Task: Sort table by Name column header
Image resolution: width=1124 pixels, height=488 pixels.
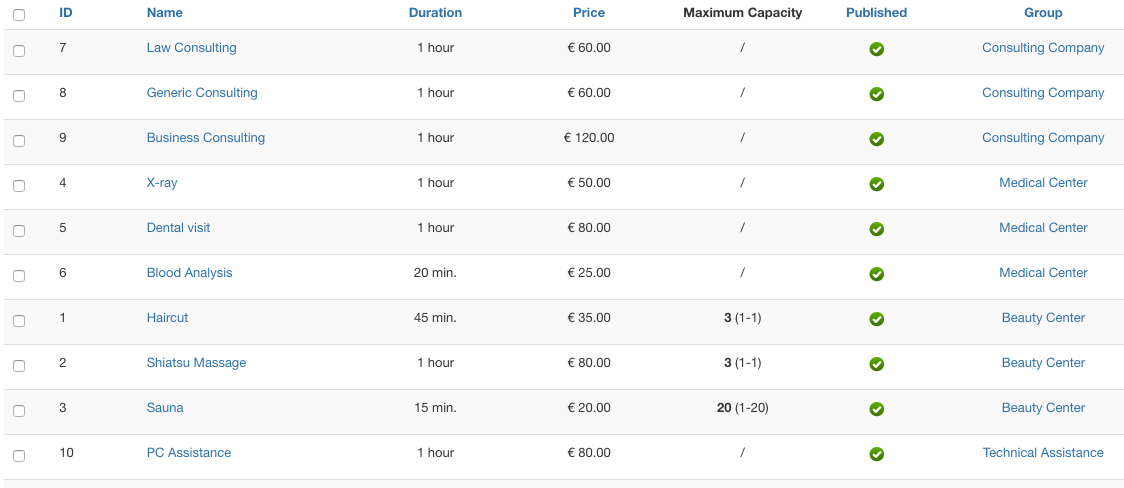Action: (x=164, y=13)
